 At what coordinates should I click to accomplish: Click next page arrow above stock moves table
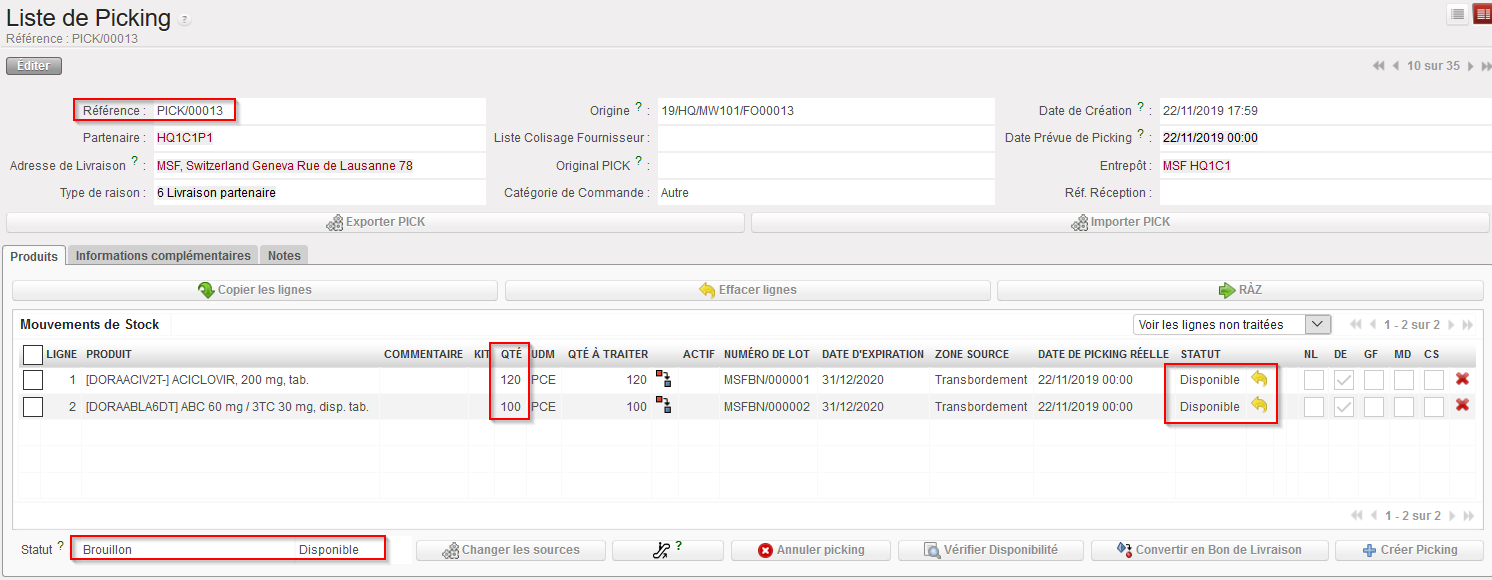(1452, 325)
